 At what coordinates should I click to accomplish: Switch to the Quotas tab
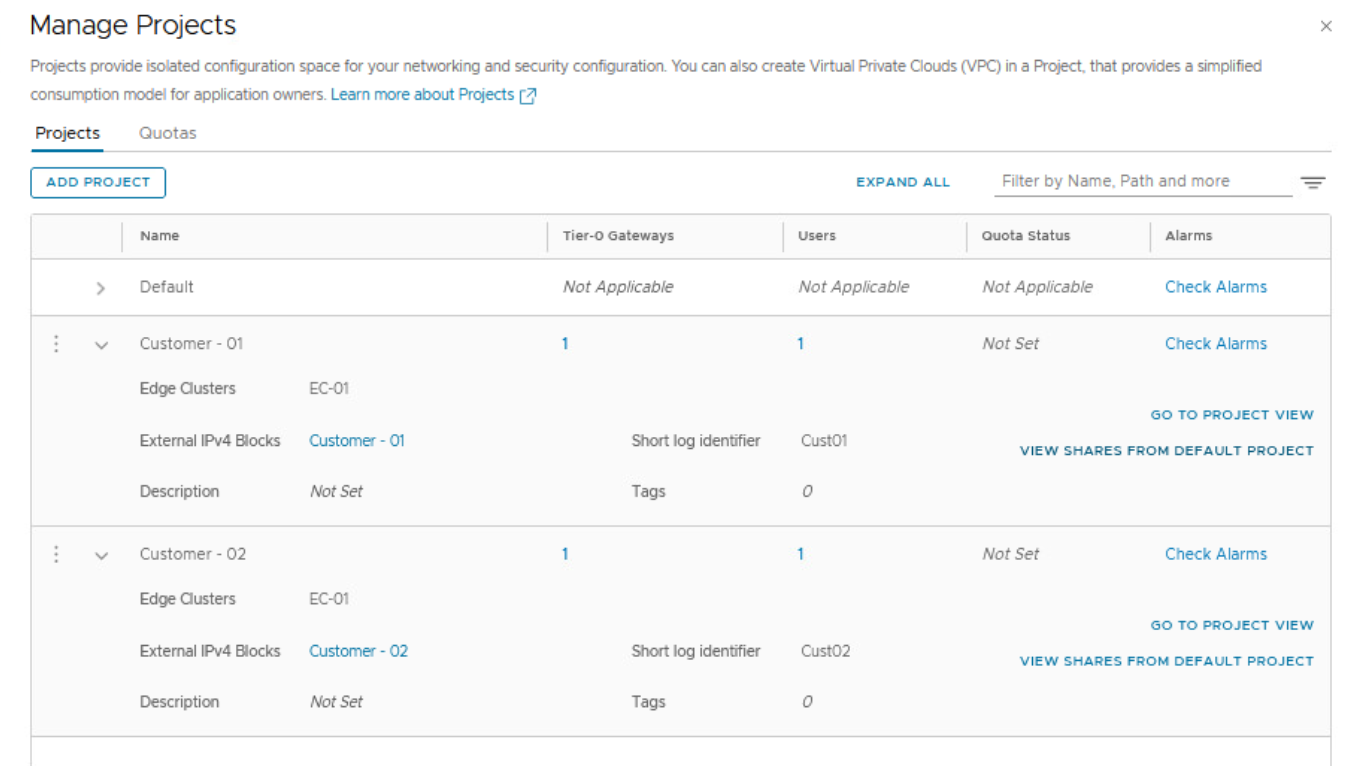point(167,133)
